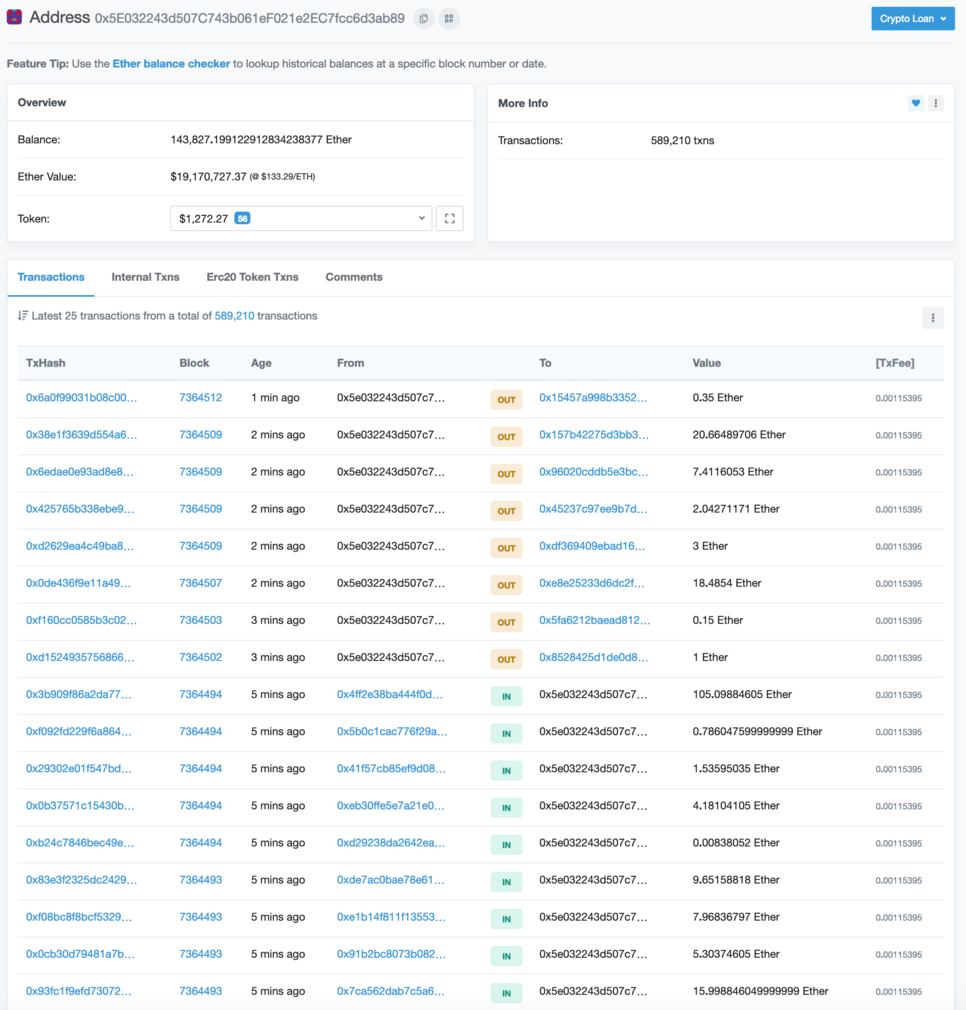Click the sort icon beside Latest 25 transactions
Image resolution: width=966 pixels, height=1010 pixels.
tap(23, 316)
